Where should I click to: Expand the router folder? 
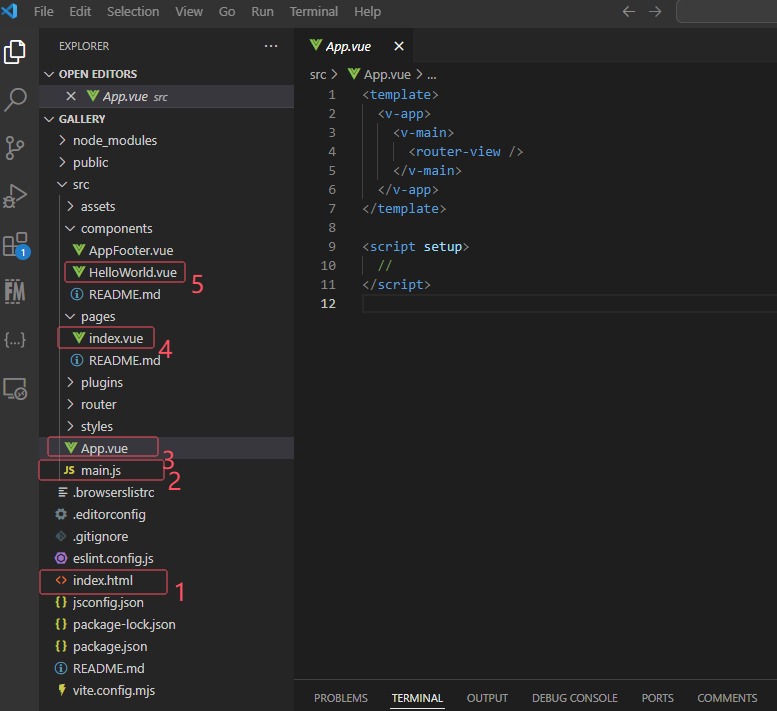coord(98,404)
